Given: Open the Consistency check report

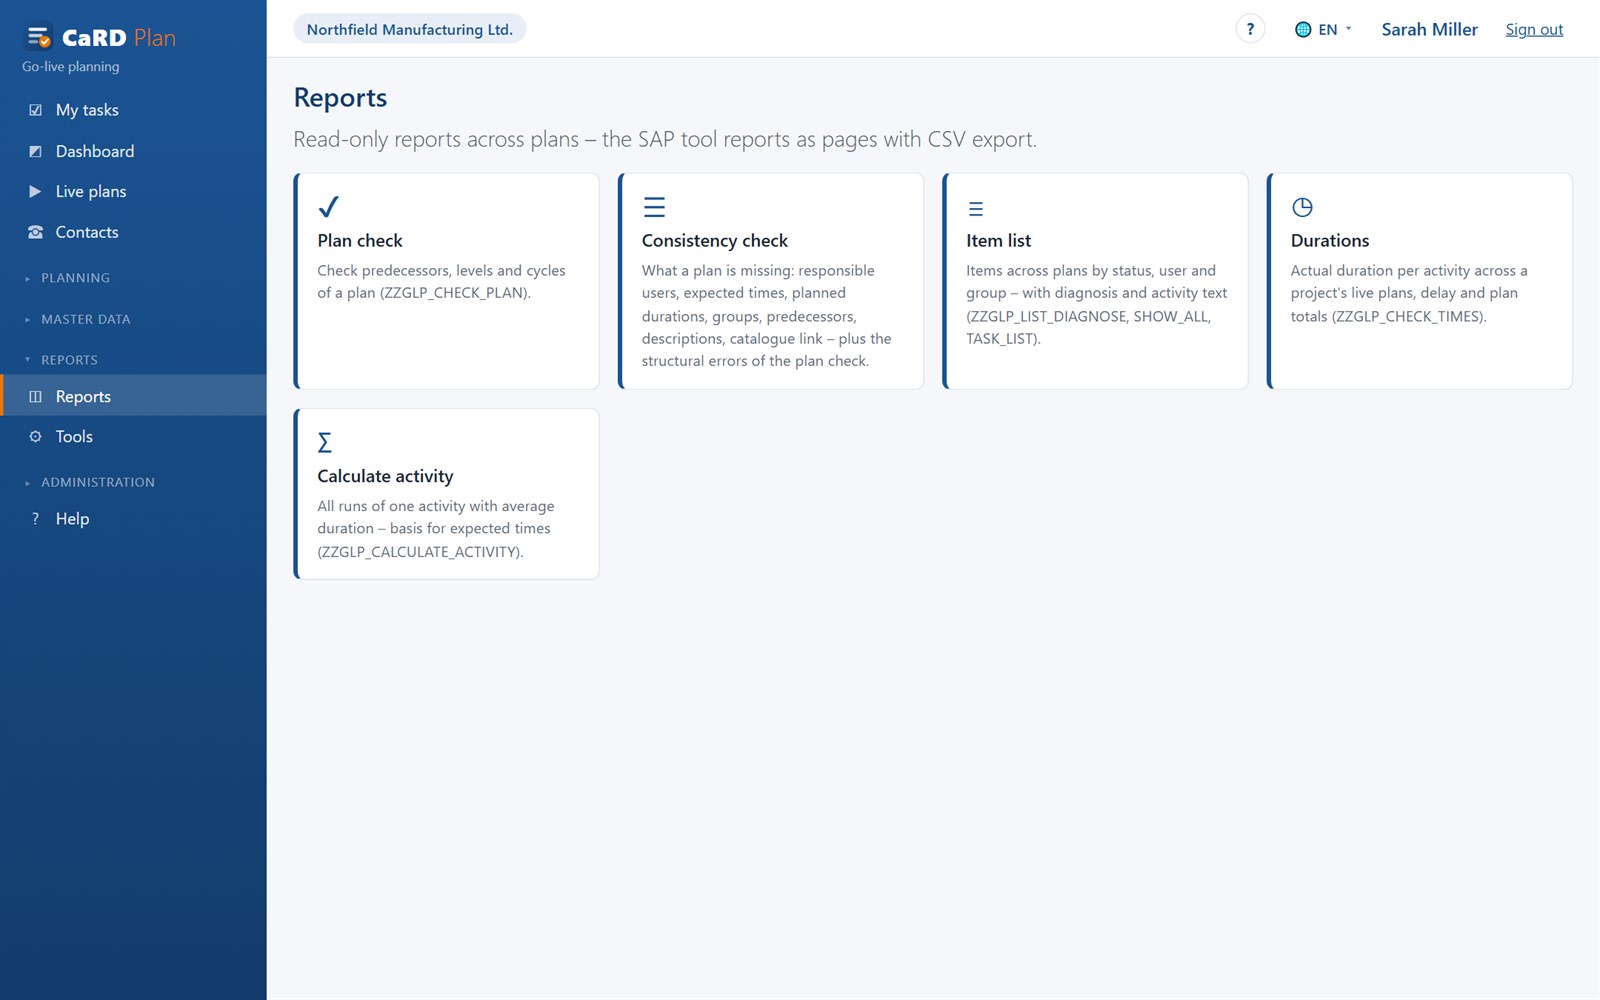Looking at the screenshot, I should [771, 281].
